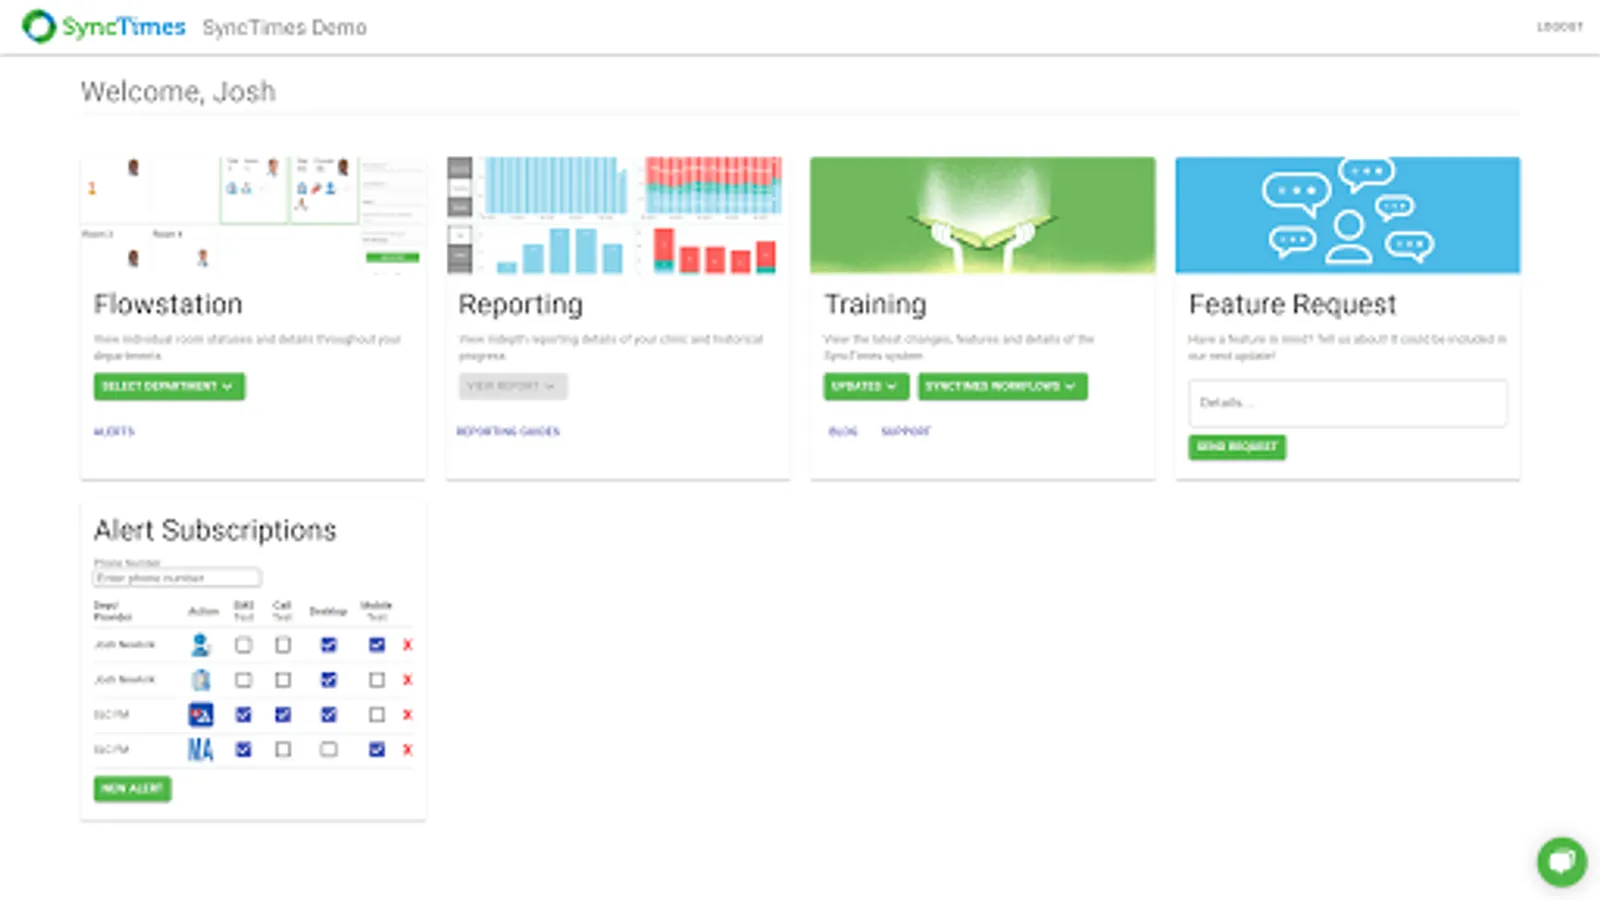Click the blue square MA action icon
The image size is (1600, 900).
(201, 714)
